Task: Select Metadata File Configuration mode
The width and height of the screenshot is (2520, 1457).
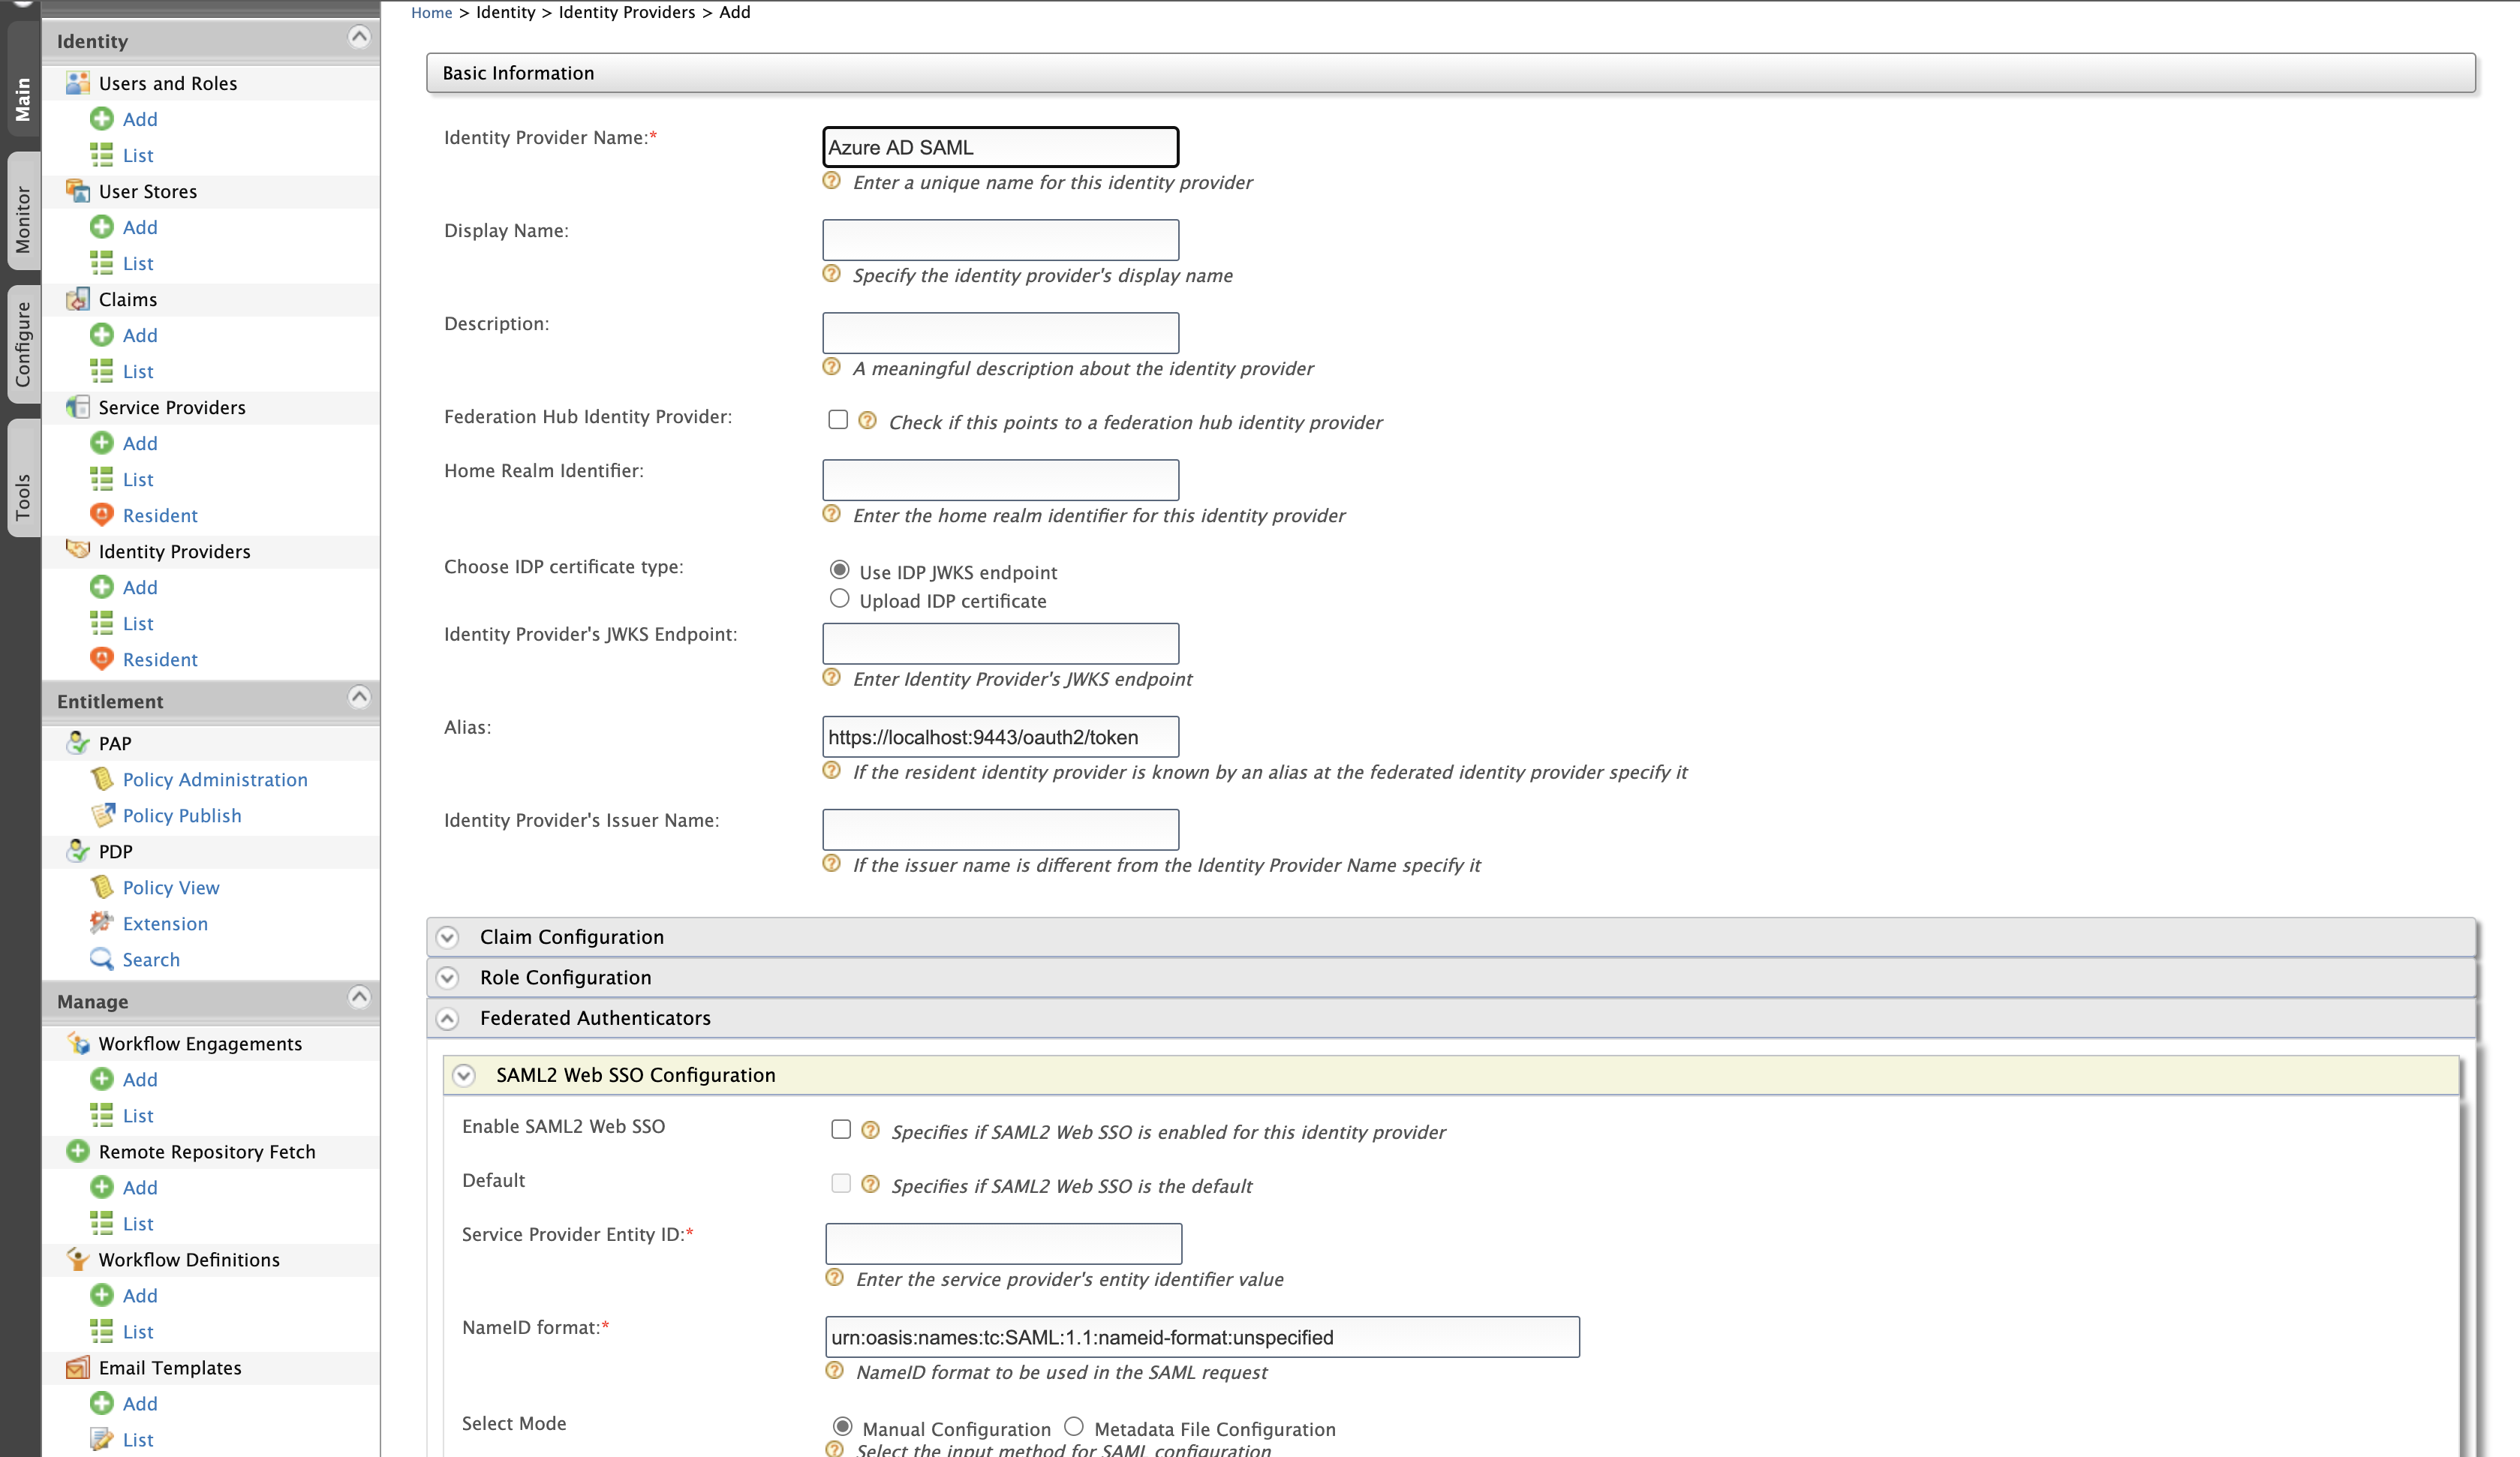Action: [x=1074, y=1426]
